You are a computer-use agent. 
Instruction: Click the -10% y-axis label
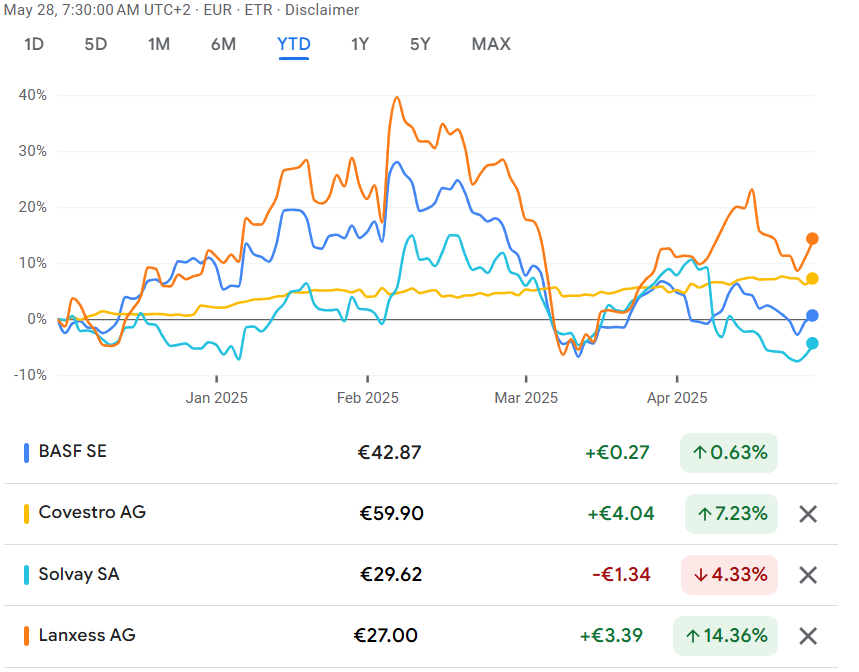coord(30,375)
